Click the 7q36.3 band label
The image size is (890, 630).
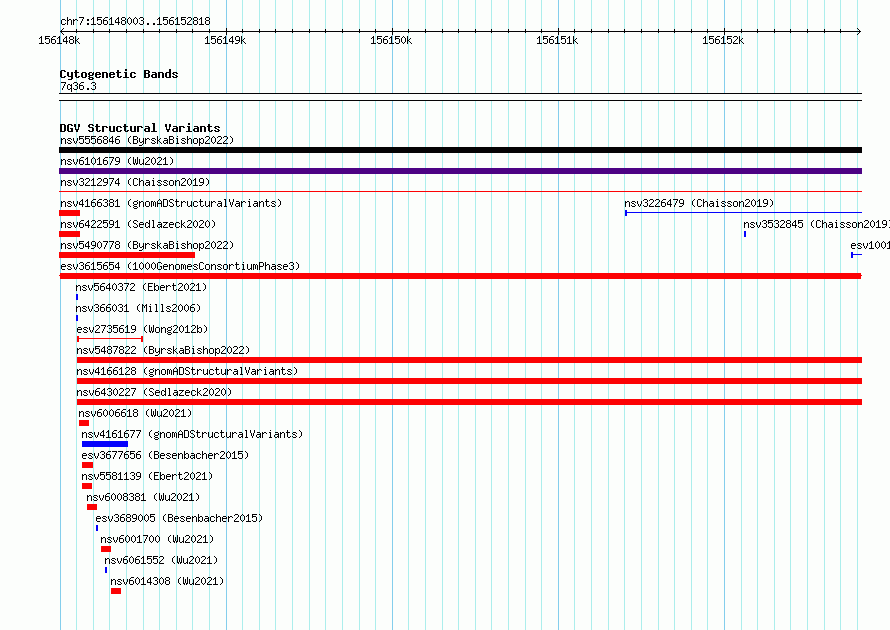coord(78,86)
